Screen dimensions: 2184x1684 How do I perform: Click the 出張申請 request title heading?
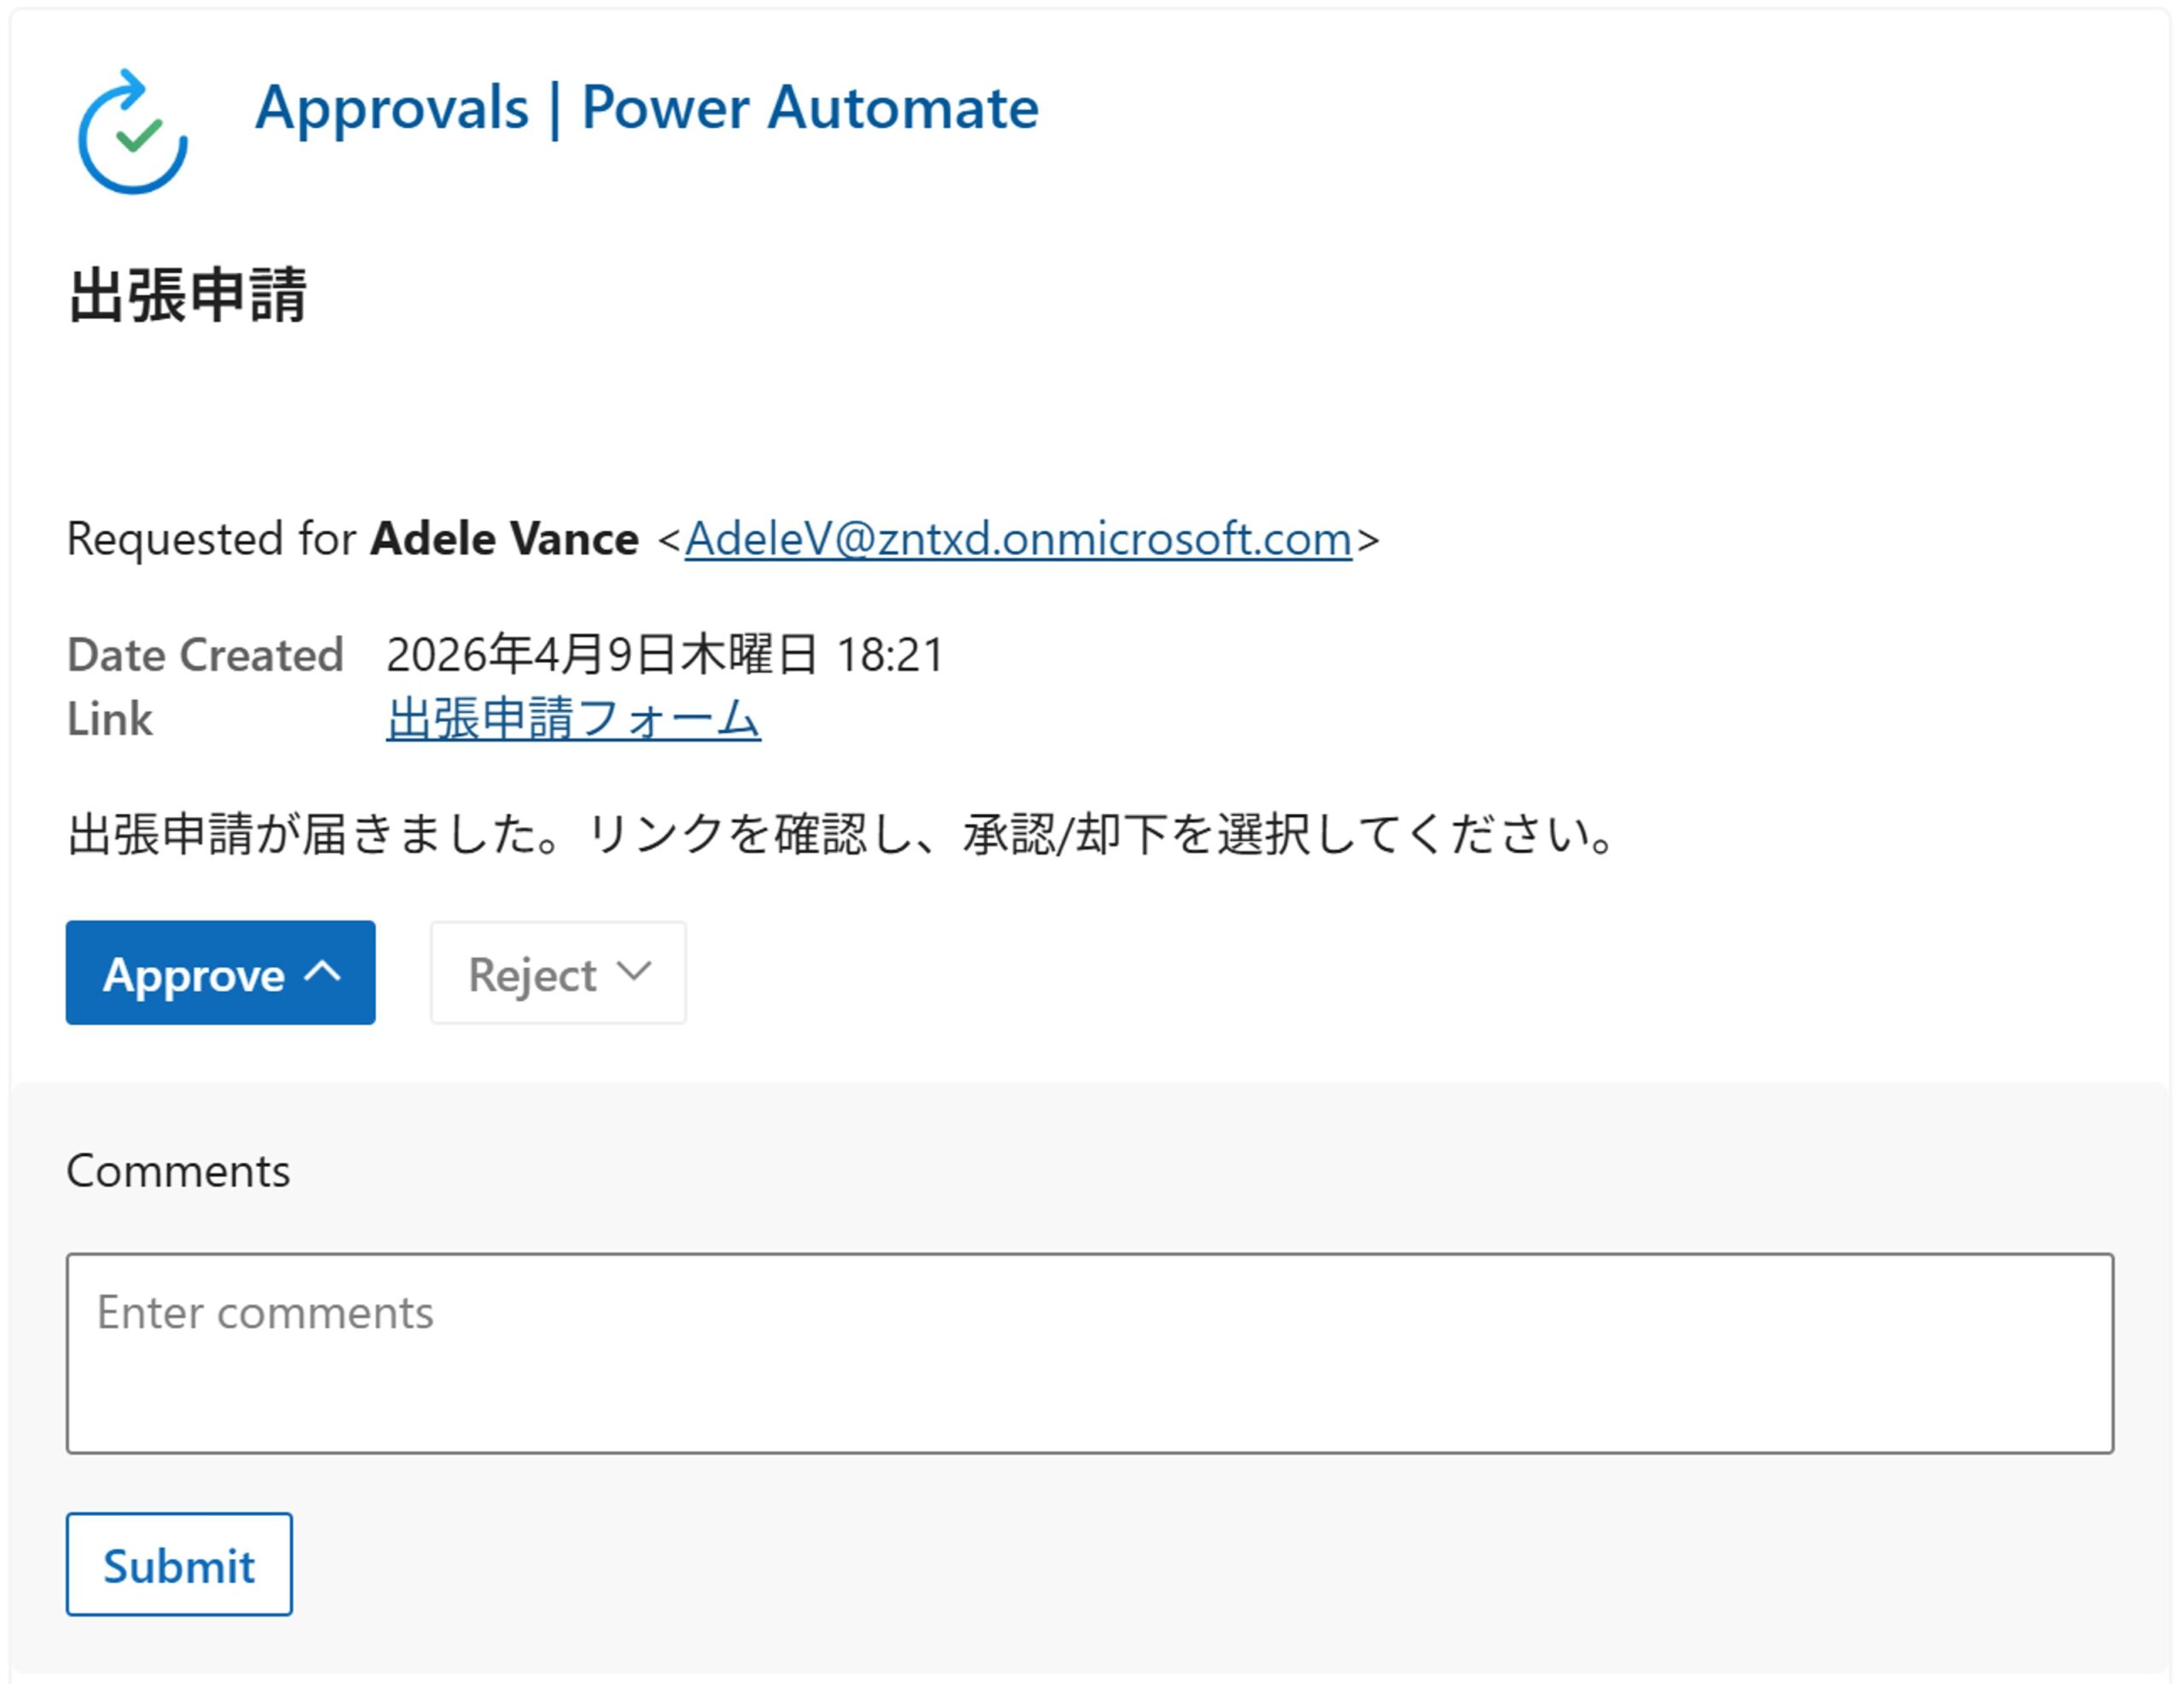click(188, 296)
